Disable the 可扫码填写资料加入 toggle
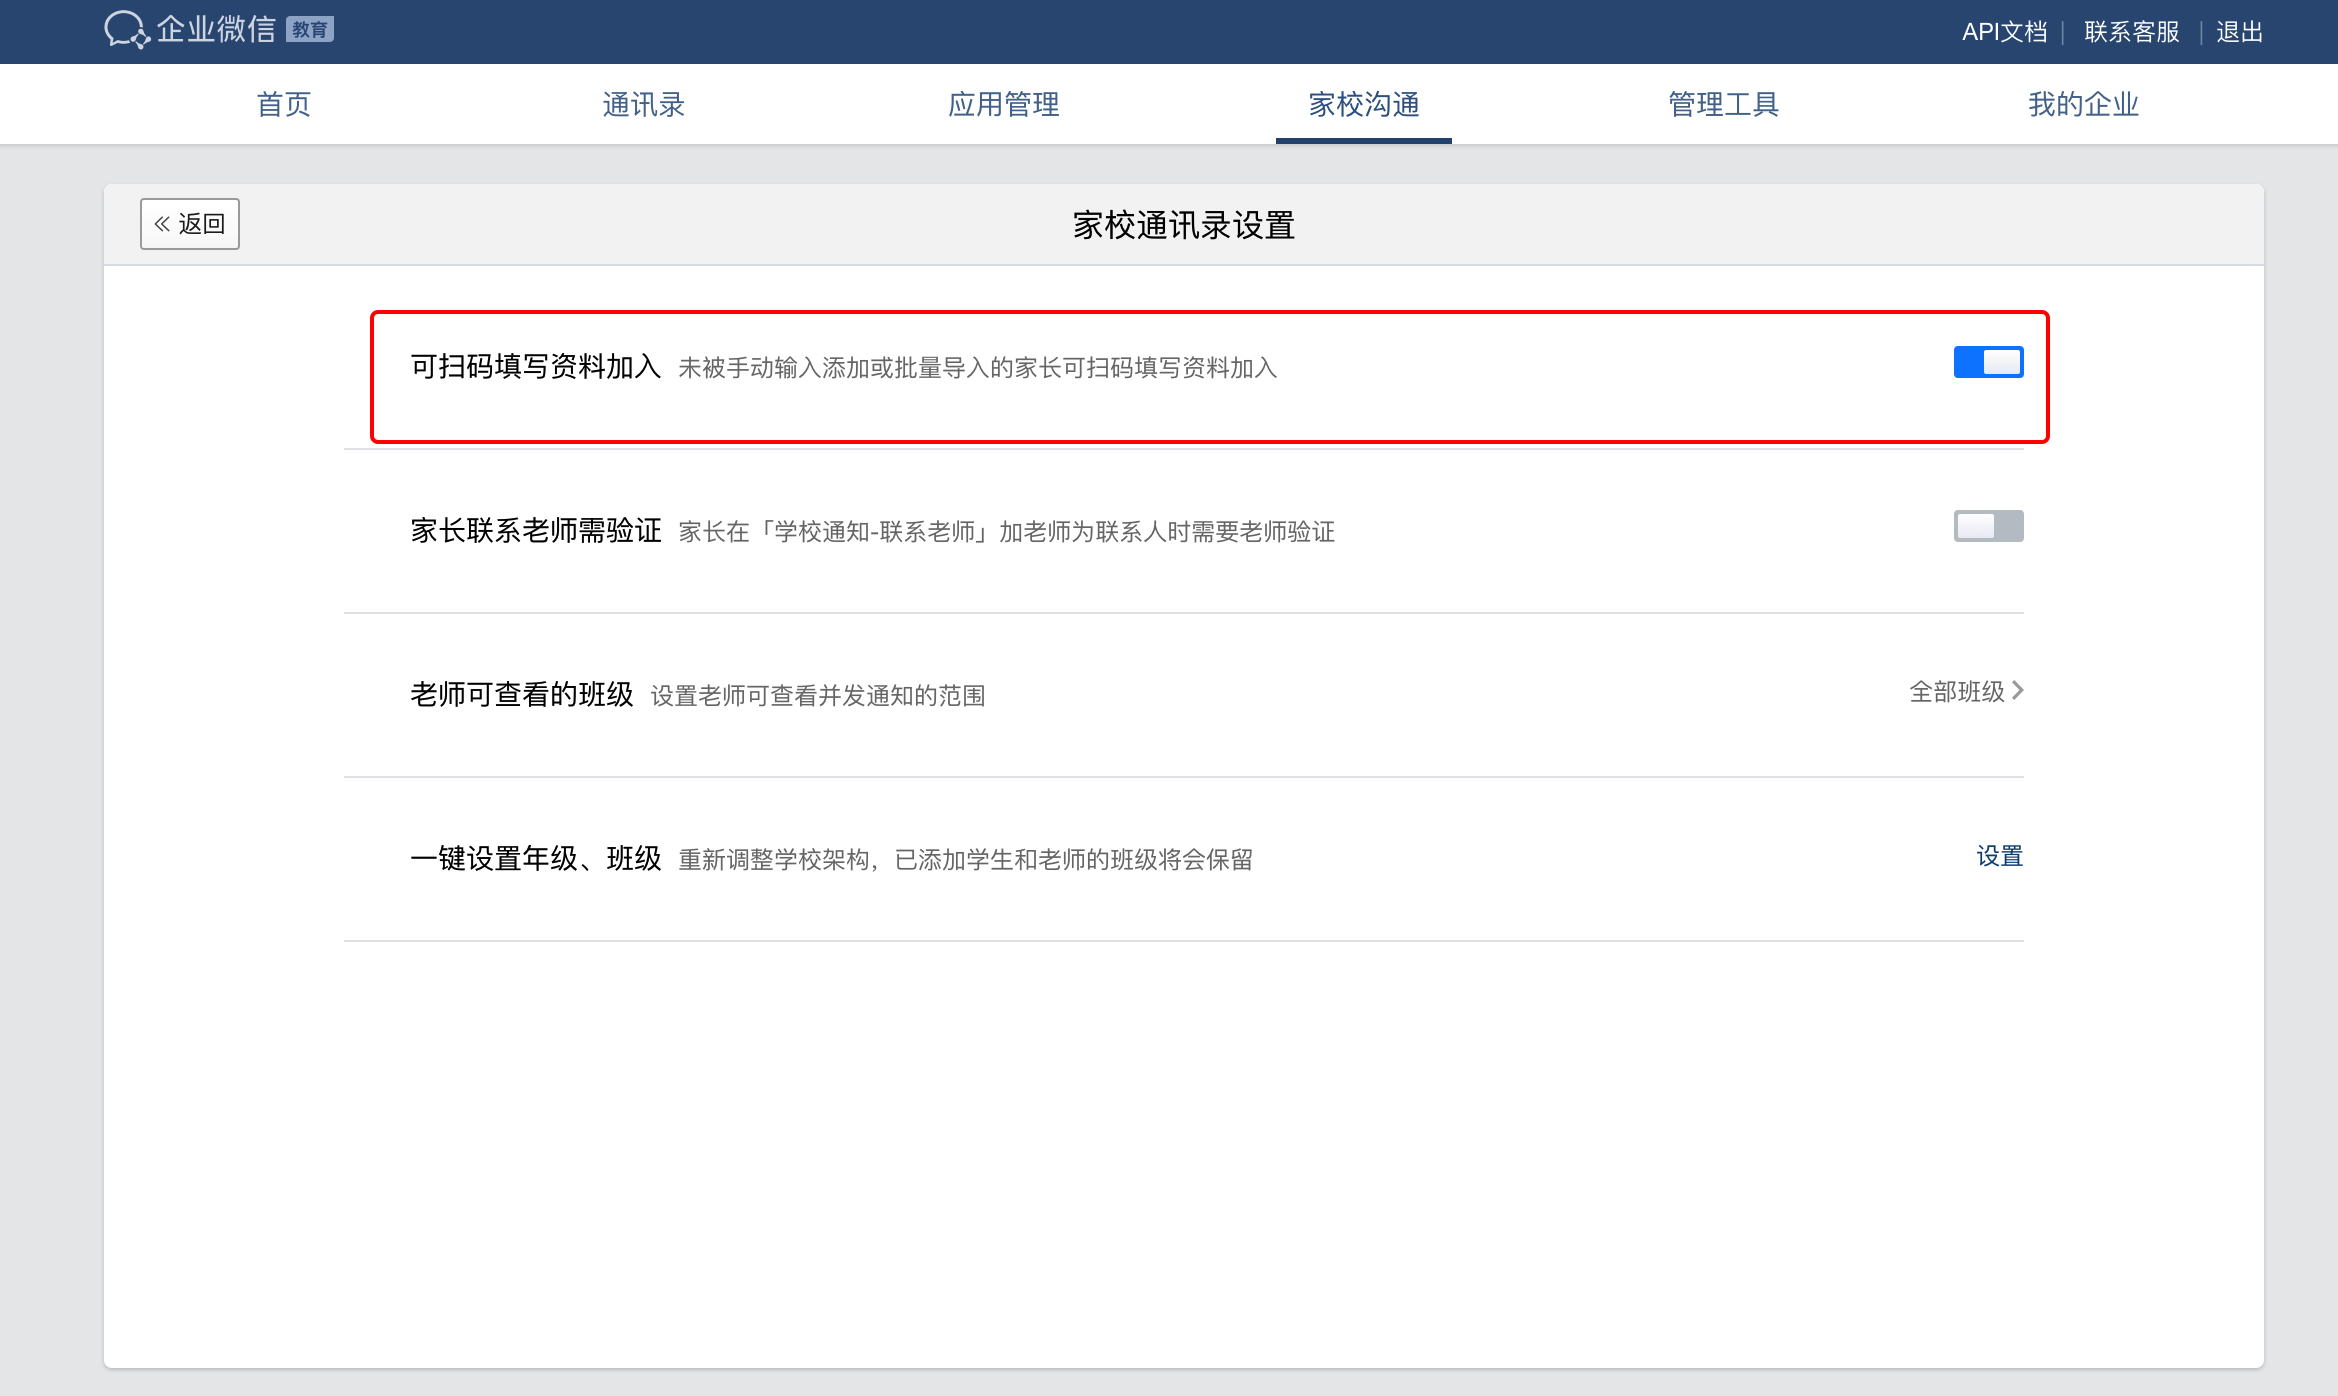 point(1988,362)
